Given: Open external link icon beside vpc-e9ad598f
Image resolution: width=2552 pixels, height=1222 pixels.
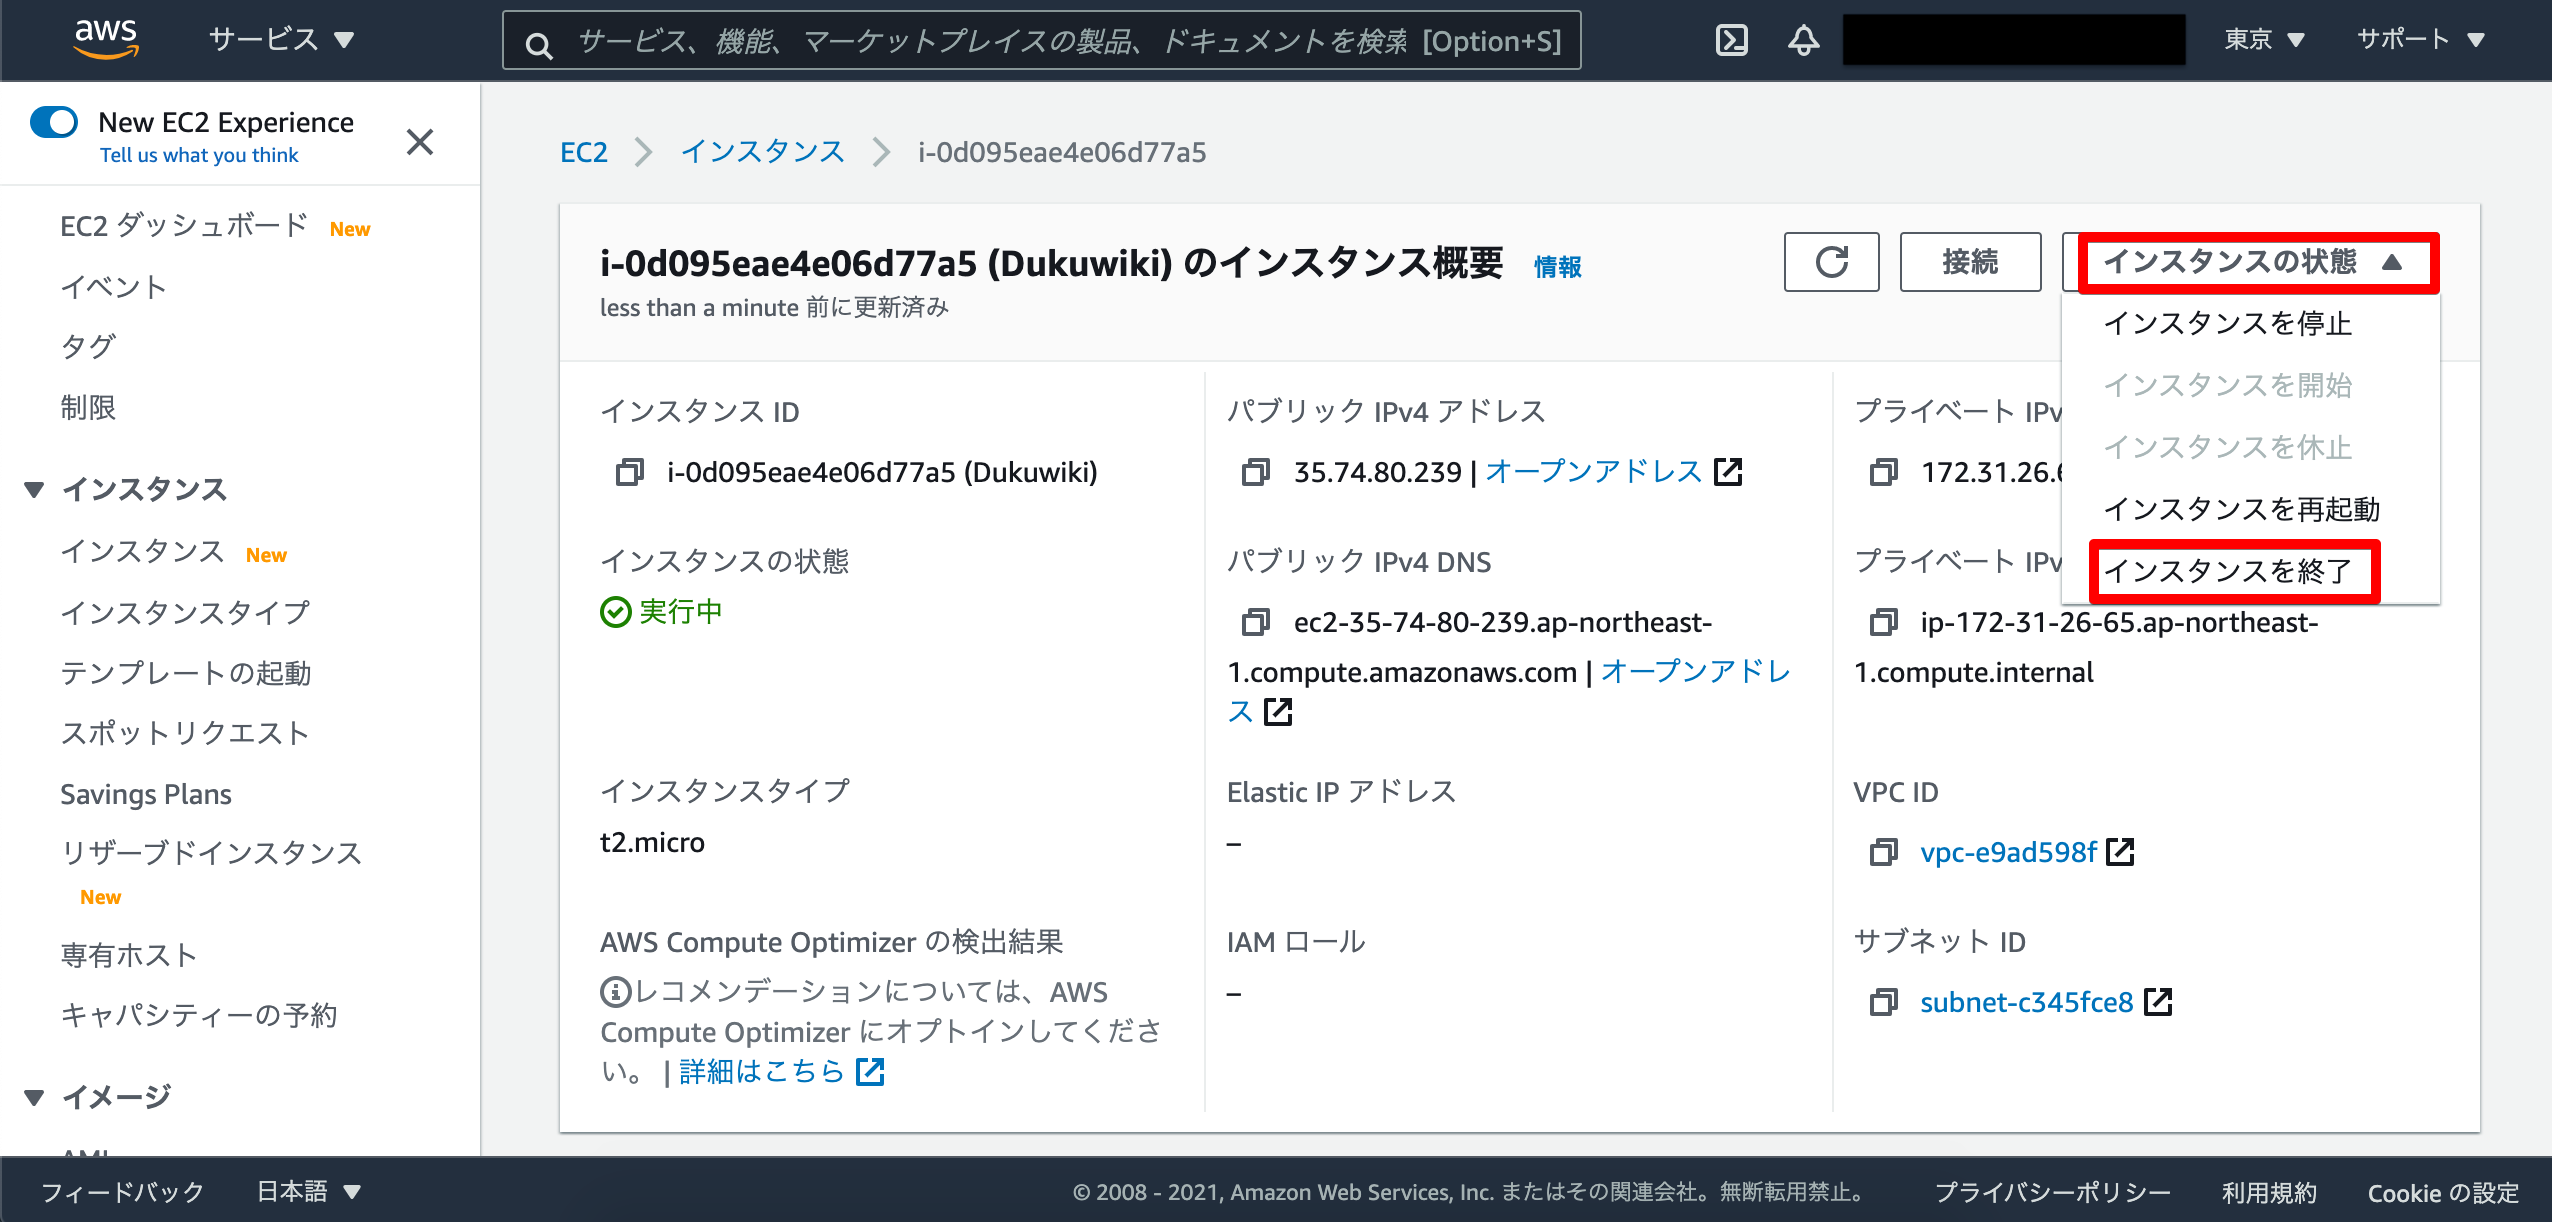Looking at the screenshot, I should coord(2120,852).
